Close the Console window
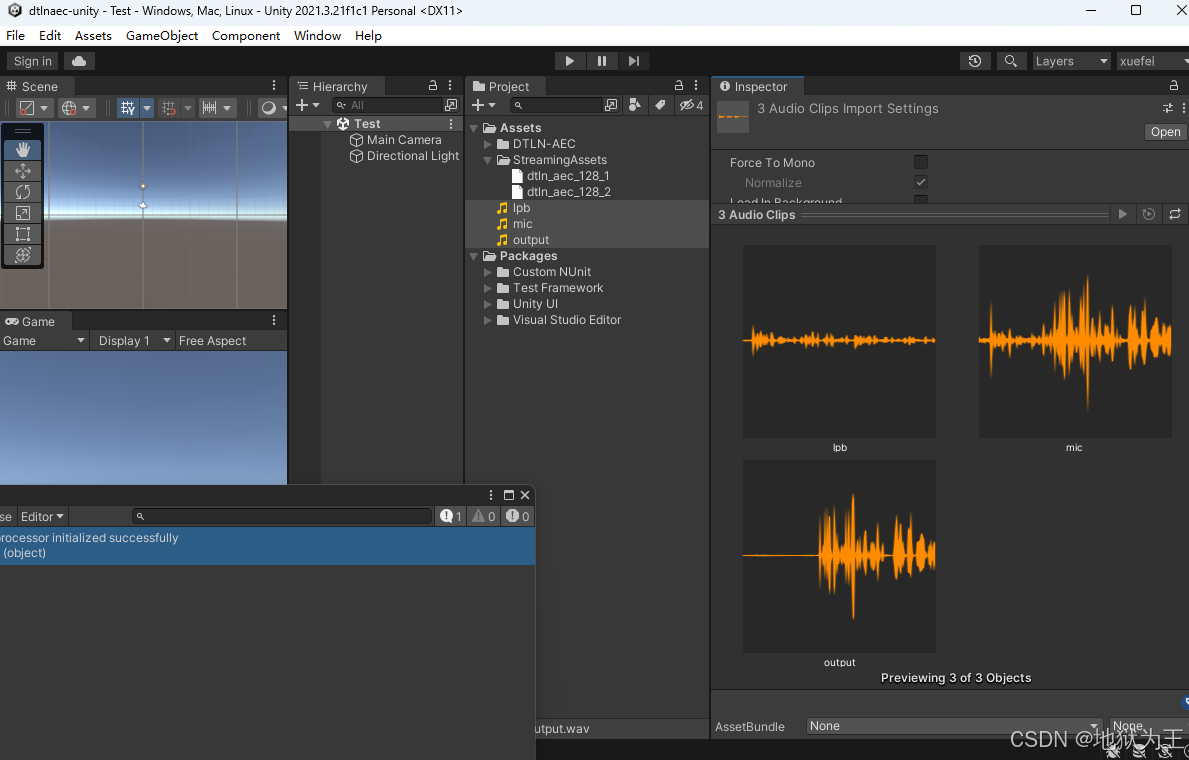1189x760 pixels. pos(525,495)
